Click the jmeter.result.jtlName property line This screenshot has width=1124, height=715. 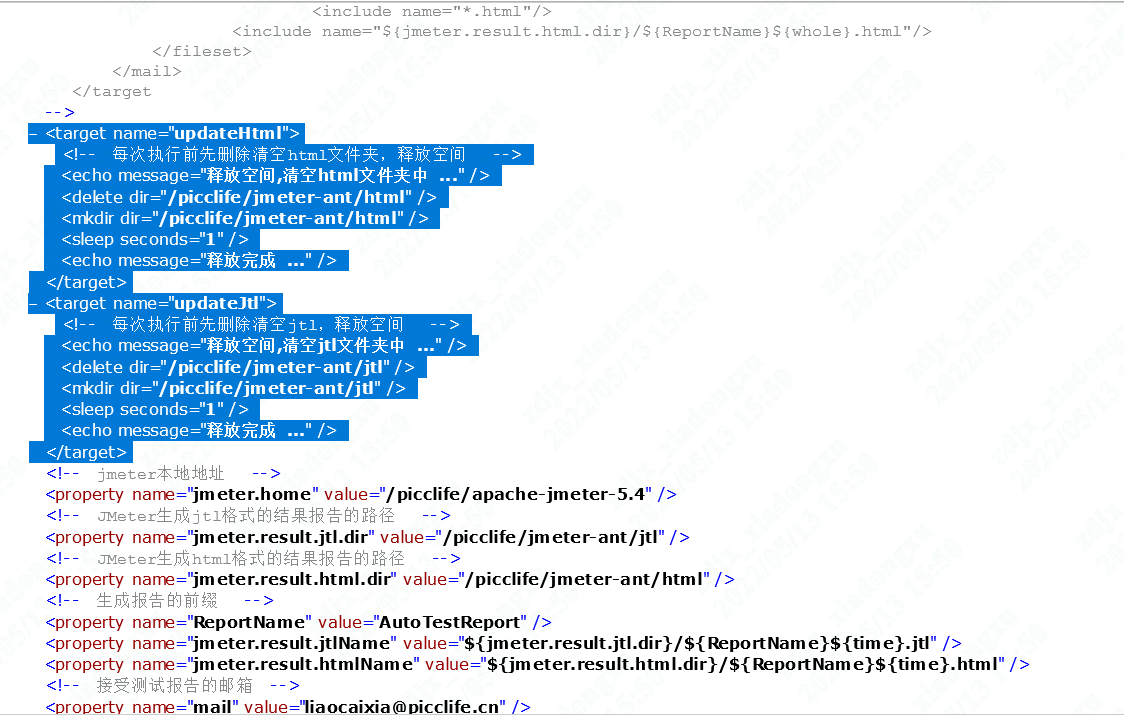click(x=503, y=643)
